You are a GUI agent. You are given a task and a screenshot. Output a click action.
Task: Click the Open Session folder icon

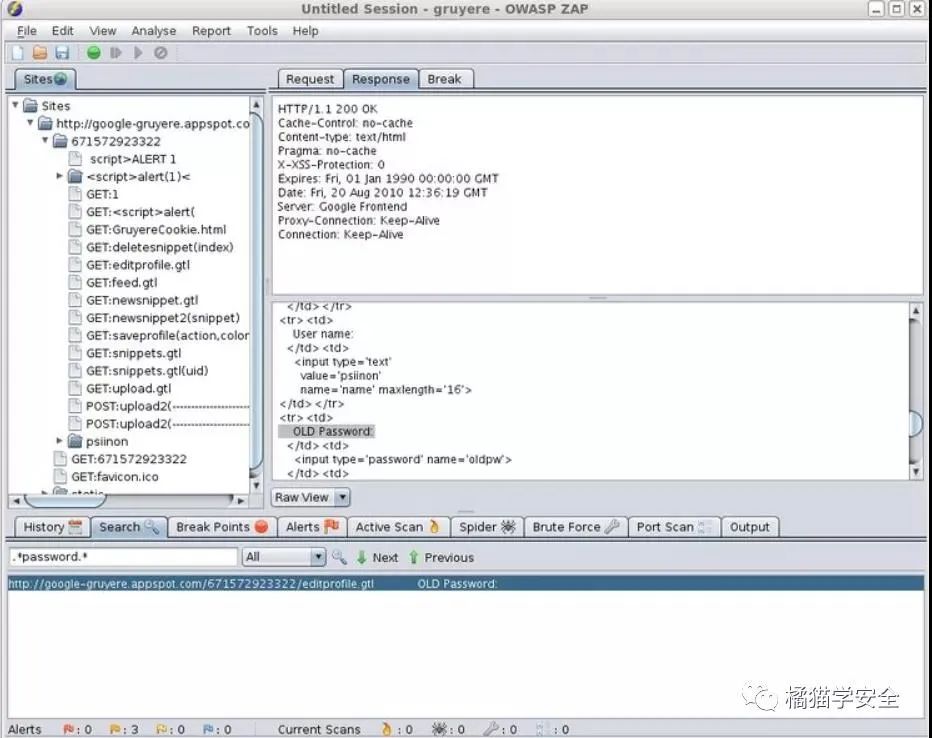click(x=40, y=53)
